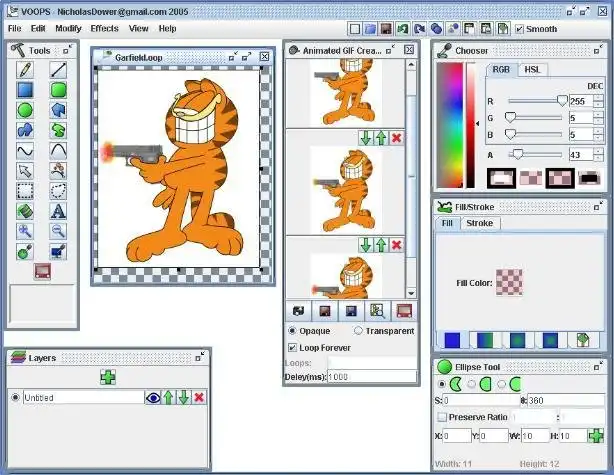The image size is (614, 475).
Task: Switch to the Stroke tab
Action: tap(479, 223)
